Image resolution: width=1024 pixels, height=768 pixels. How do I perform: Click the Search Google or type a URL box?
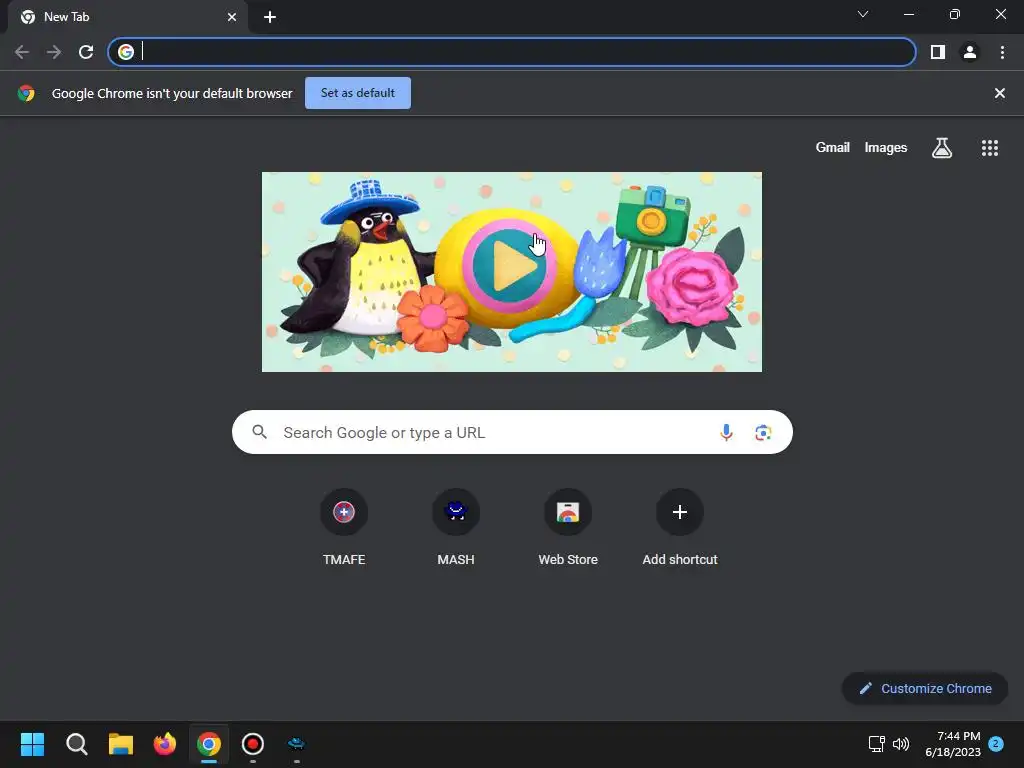512,432
